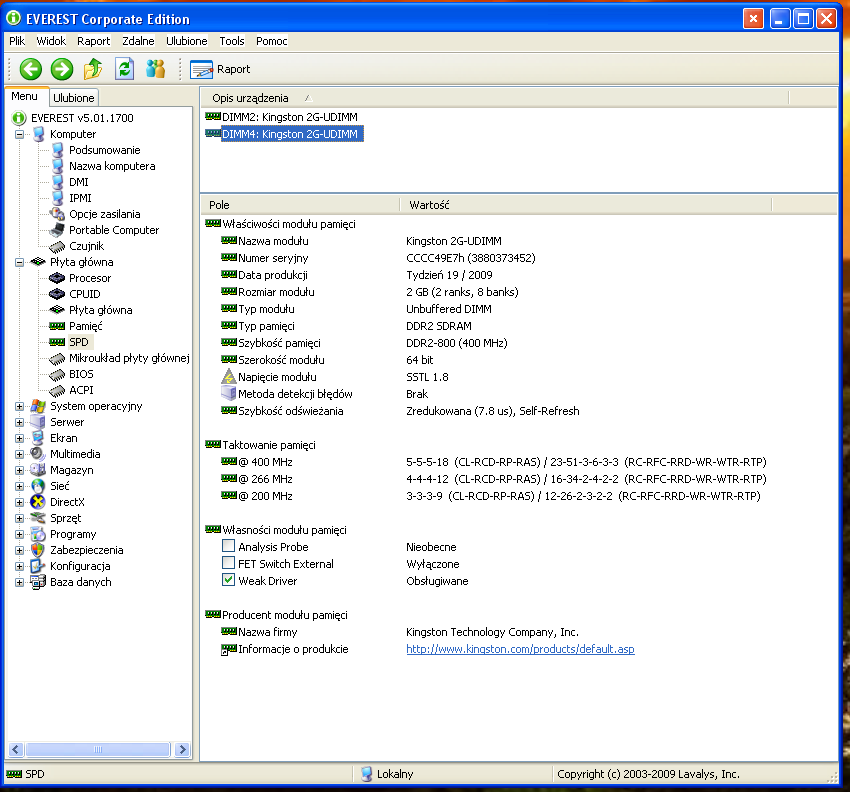Select the BIOS chip icon
Screen dimensions: 850x792
(x=57, y=375)
